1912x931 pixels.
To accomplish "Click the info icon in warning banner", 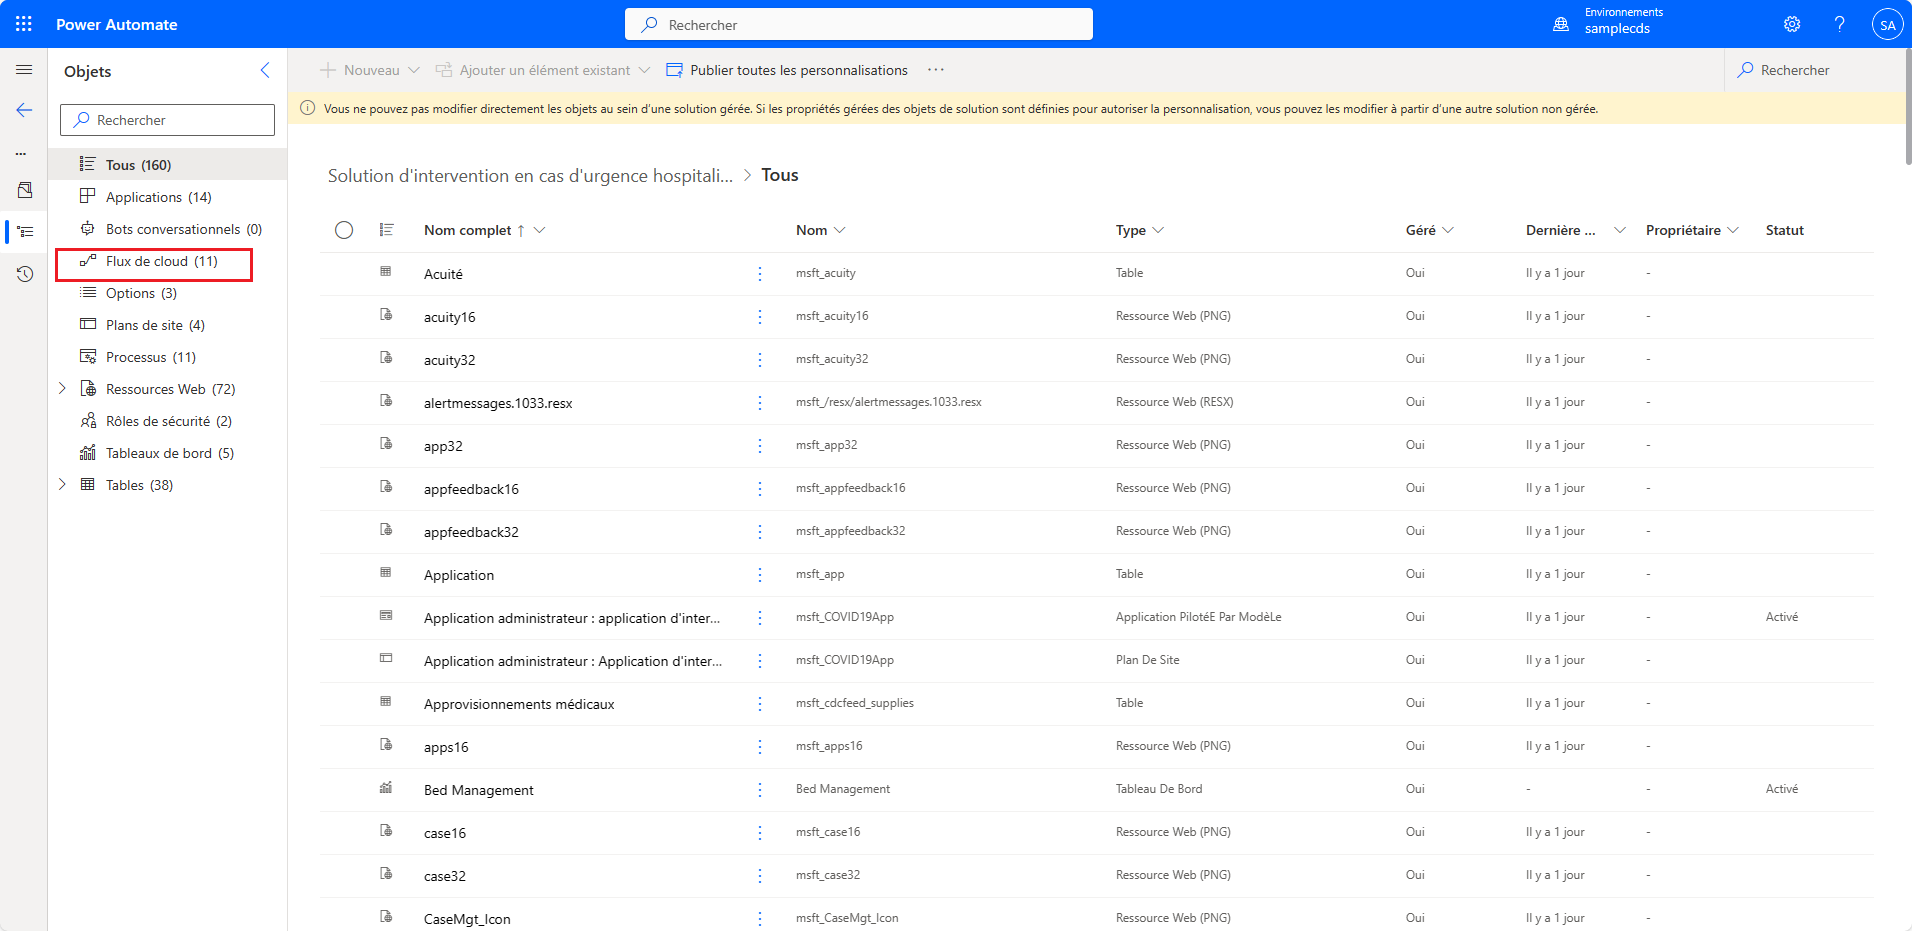I will pyautogui.click(x=308, y=108).
